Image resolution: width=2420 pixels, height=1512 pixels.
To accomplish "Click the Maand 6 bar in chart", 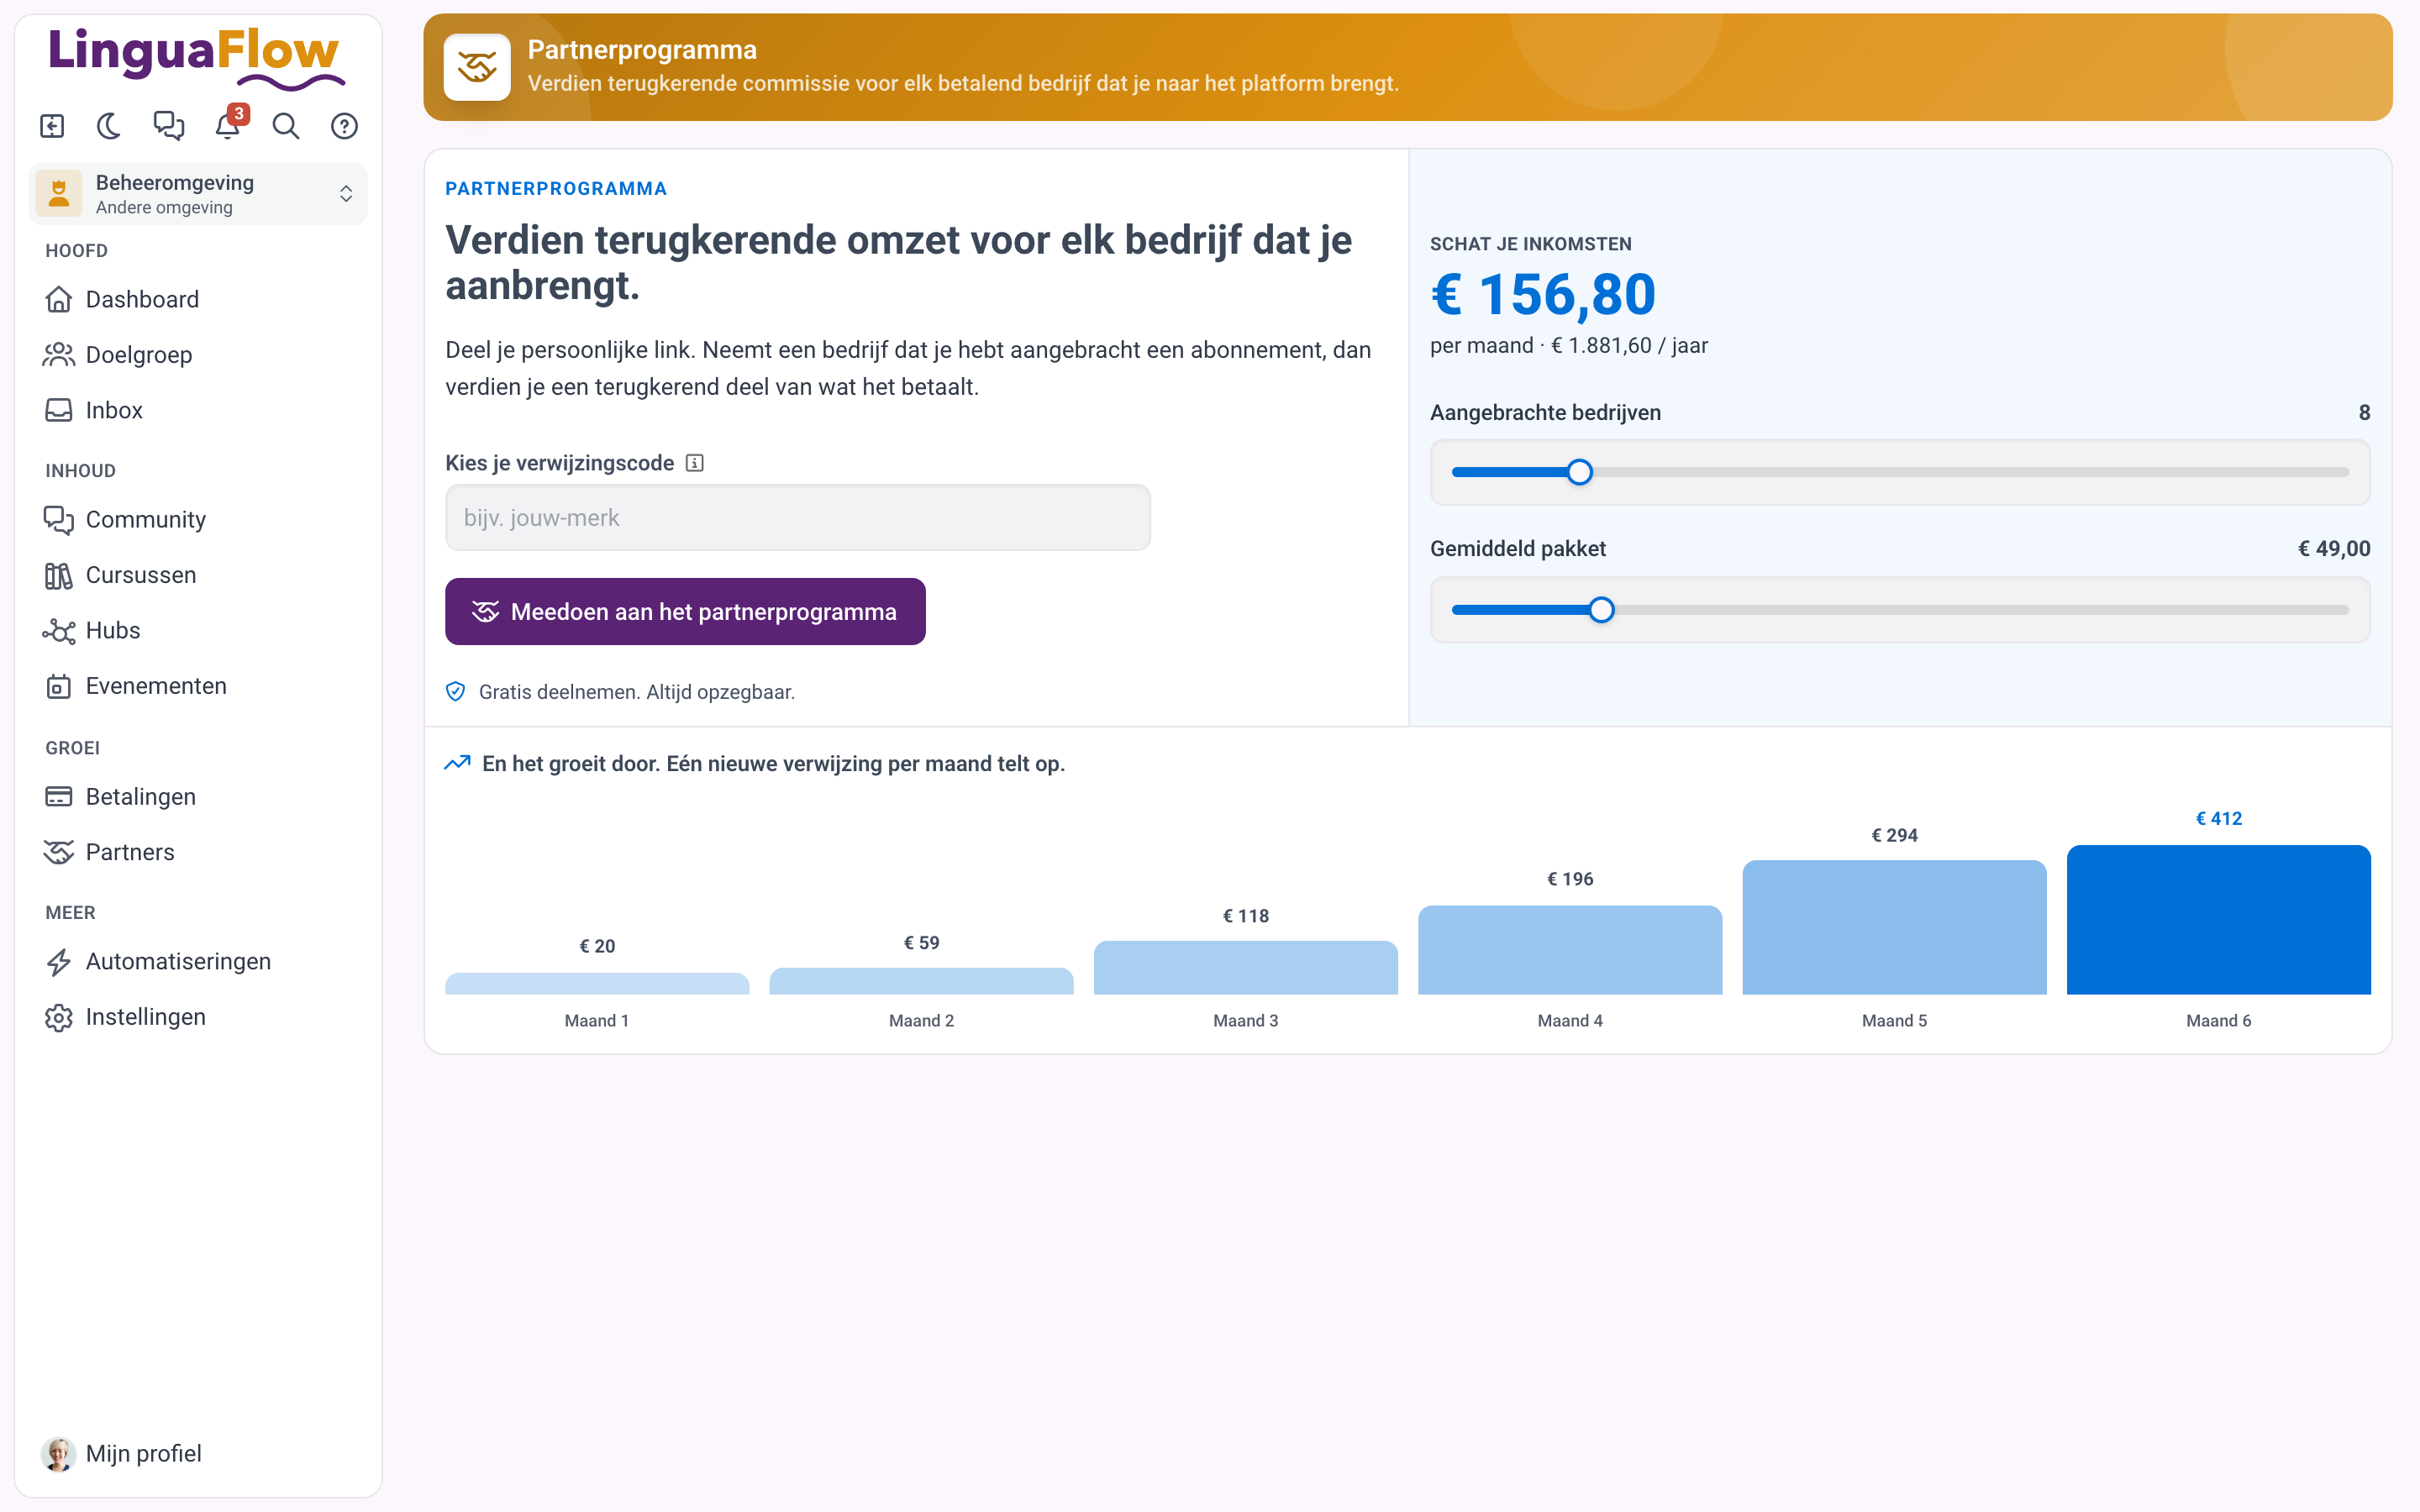I will (x=2218, y=919).
